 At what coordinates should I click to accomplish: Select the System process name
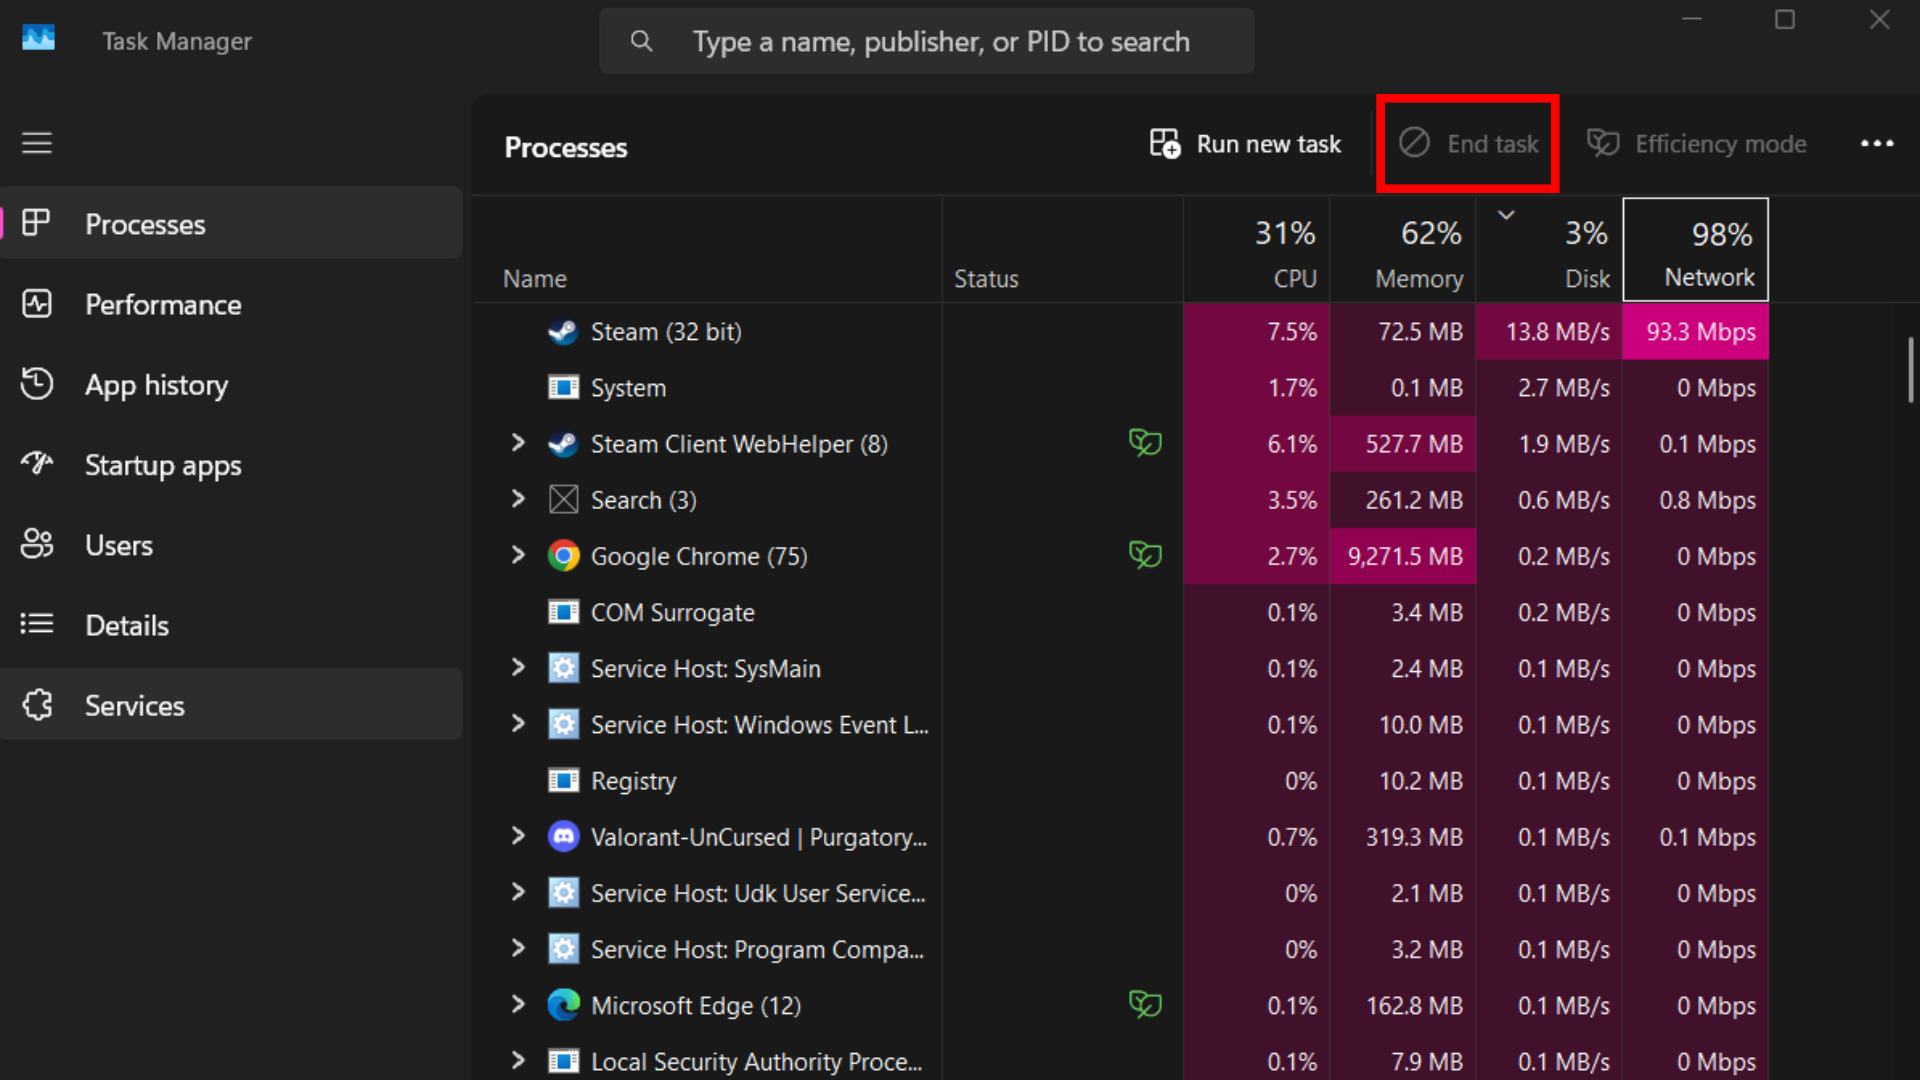point(628,388)
